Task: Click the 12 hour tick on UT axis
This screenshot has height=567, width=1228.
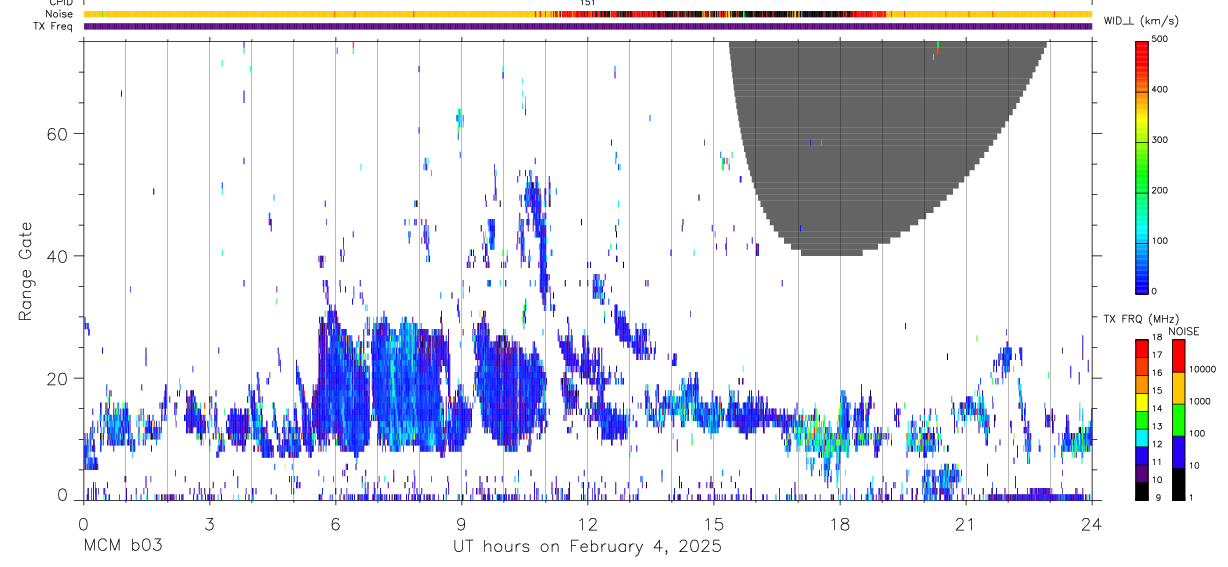Action: point(587,523)
